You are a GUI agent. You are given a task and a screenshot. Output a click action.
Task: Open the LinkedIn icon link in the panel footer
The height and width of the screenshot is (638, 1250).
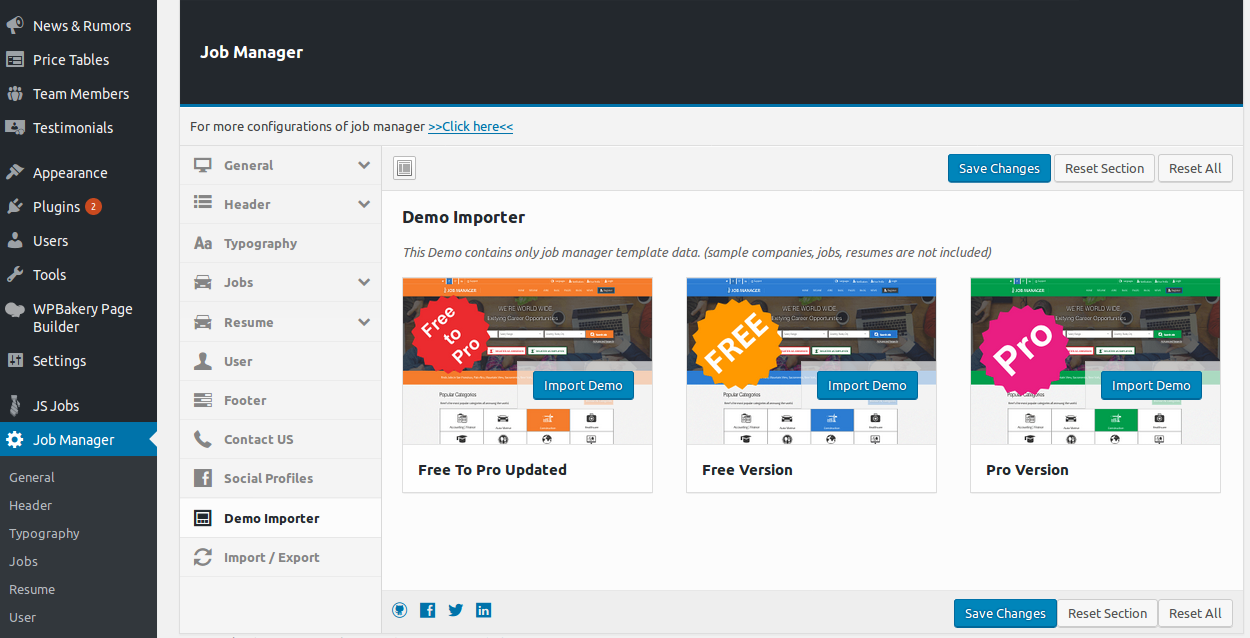[x=484, y=610]
